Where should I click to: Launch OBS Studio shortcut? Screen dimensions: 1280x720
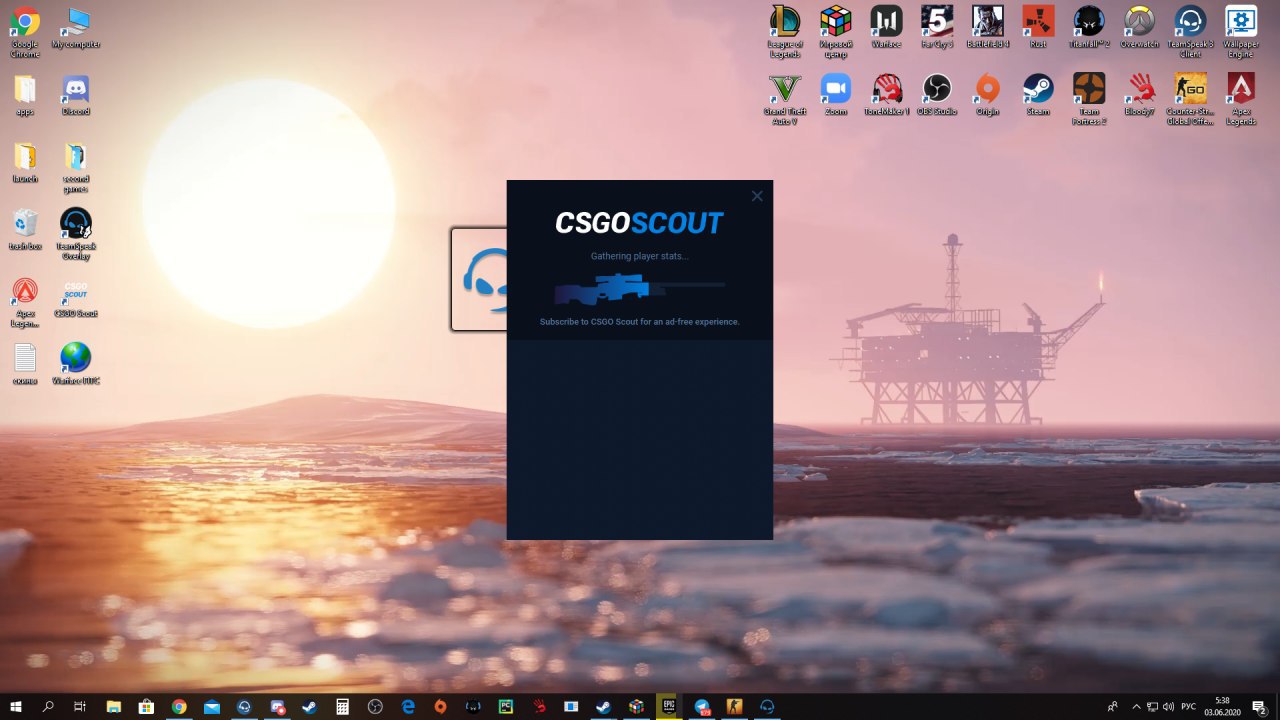point(937,95)
